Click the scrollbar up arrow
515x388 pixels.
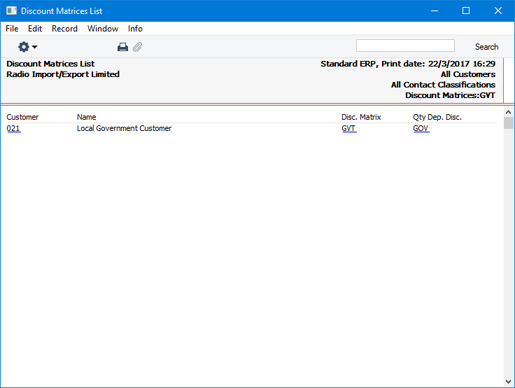508,112
